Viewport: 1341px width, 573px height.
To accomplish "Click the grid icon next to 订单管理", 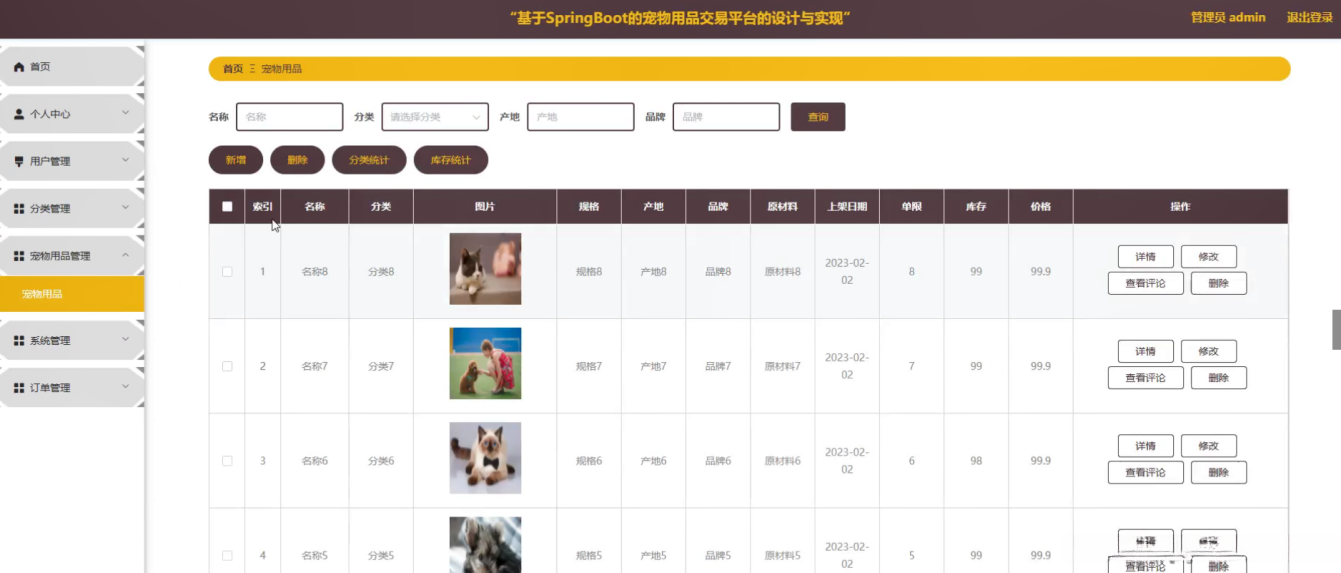I will (18, 388).
